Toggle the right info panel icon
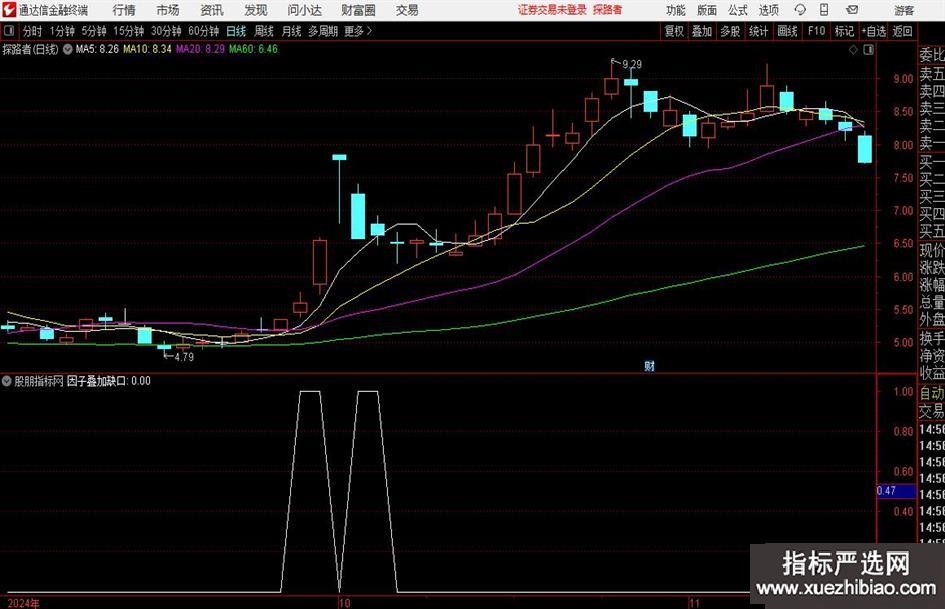The width and height of the screenshot is (945, 609). click(x=868, y=50)
